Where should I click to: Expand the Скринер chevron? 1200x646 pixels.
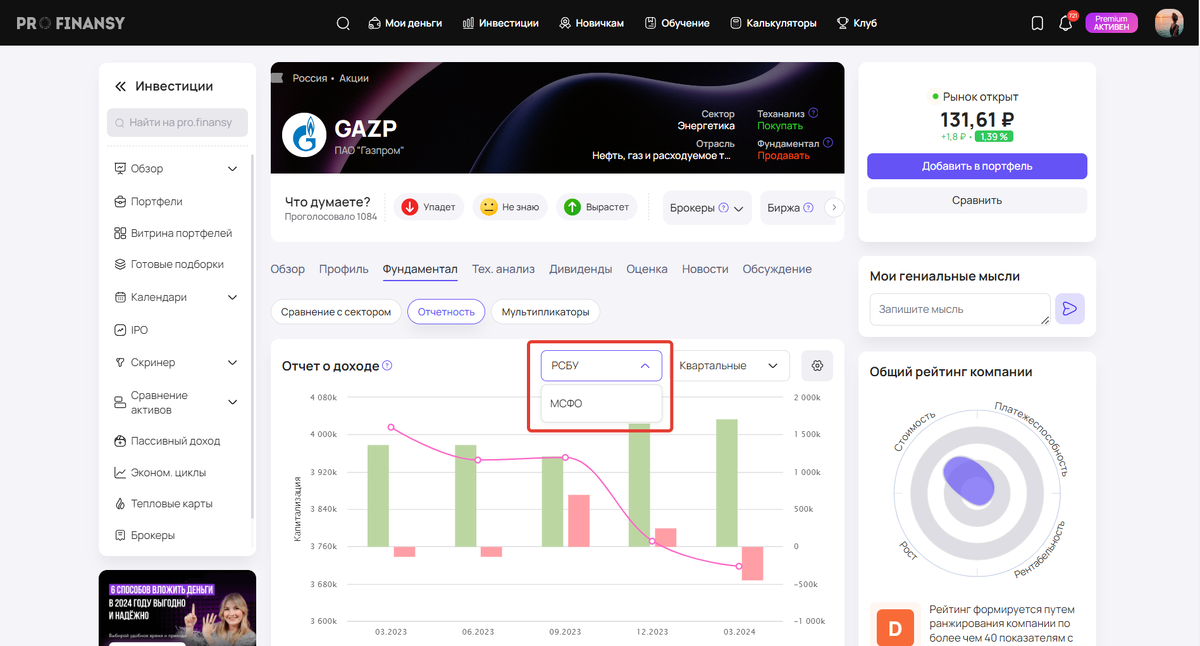[233, 362]
